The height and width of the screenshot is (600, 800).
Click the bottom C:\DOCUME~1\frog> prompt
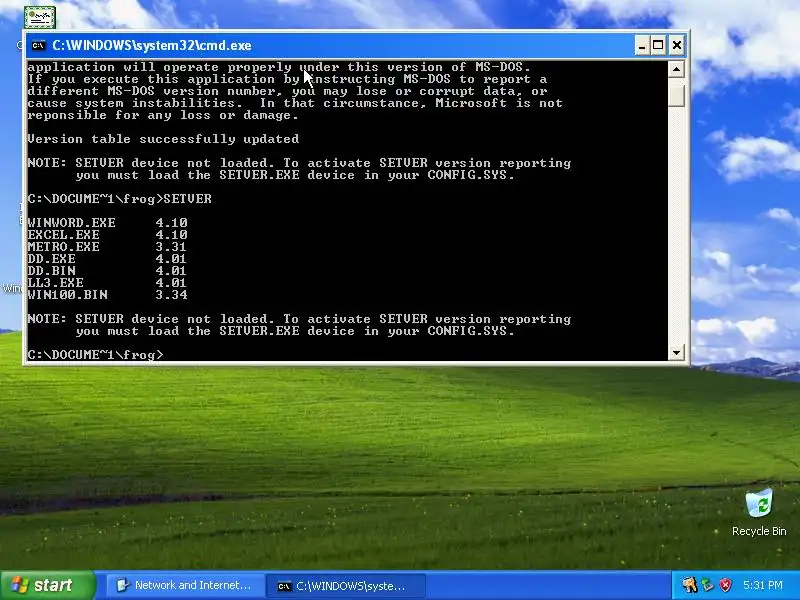(x=95, y=355)
